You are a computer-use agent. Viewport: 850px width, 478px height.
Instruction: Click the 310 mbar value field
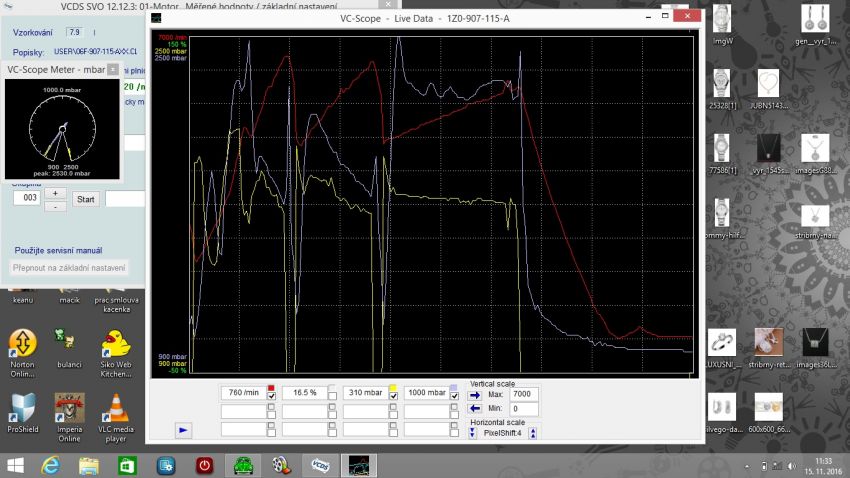(x=365, y=392)
